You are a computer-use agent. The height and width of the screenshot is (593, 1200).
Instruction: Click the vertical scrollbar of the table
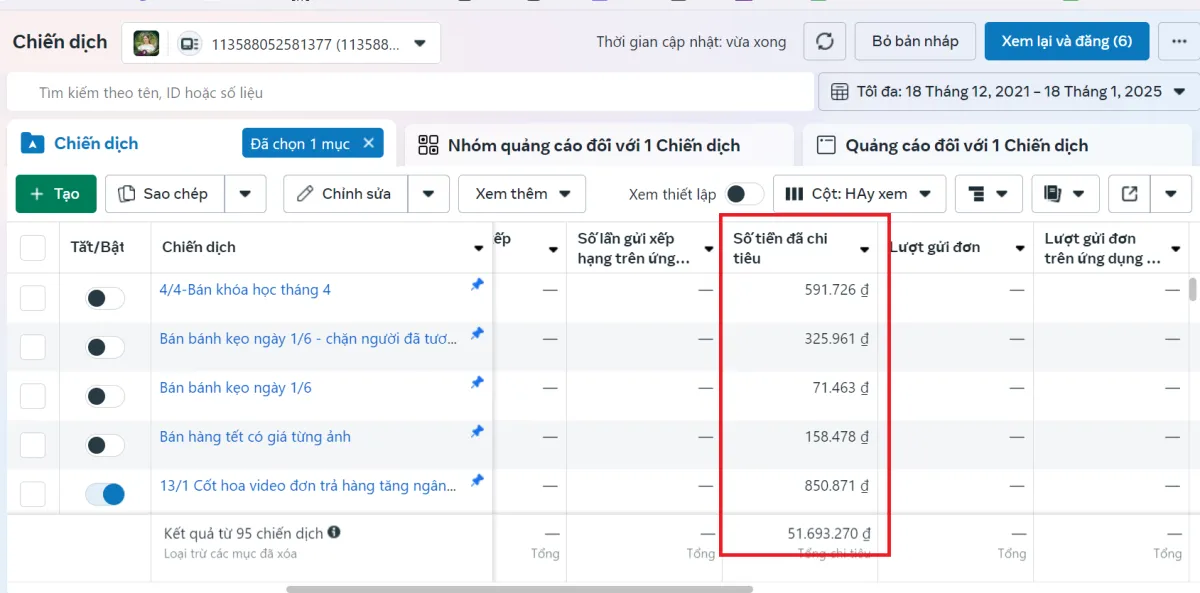point(1192,291)
